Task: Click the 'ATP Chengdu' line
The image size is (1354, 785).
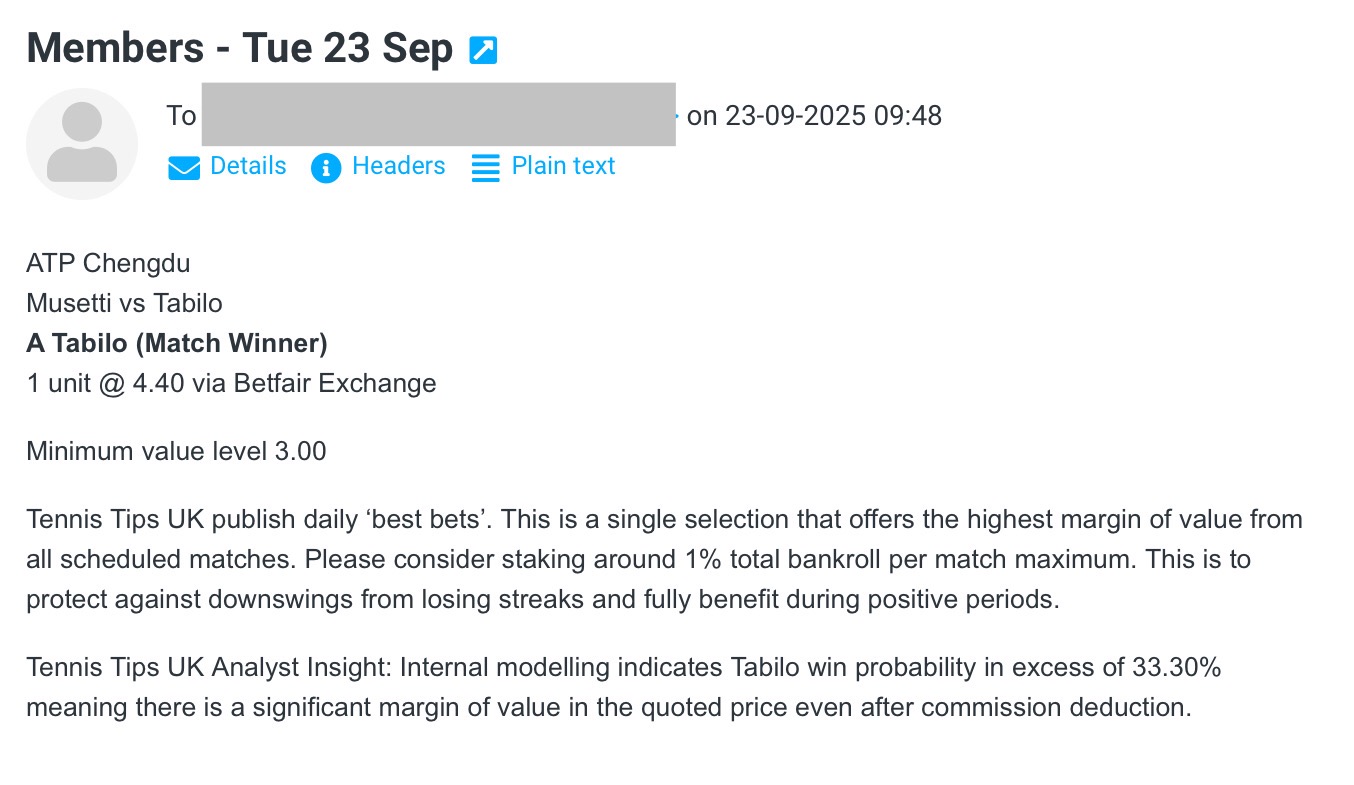Action: pyautogui.click(x=108, y=263)
